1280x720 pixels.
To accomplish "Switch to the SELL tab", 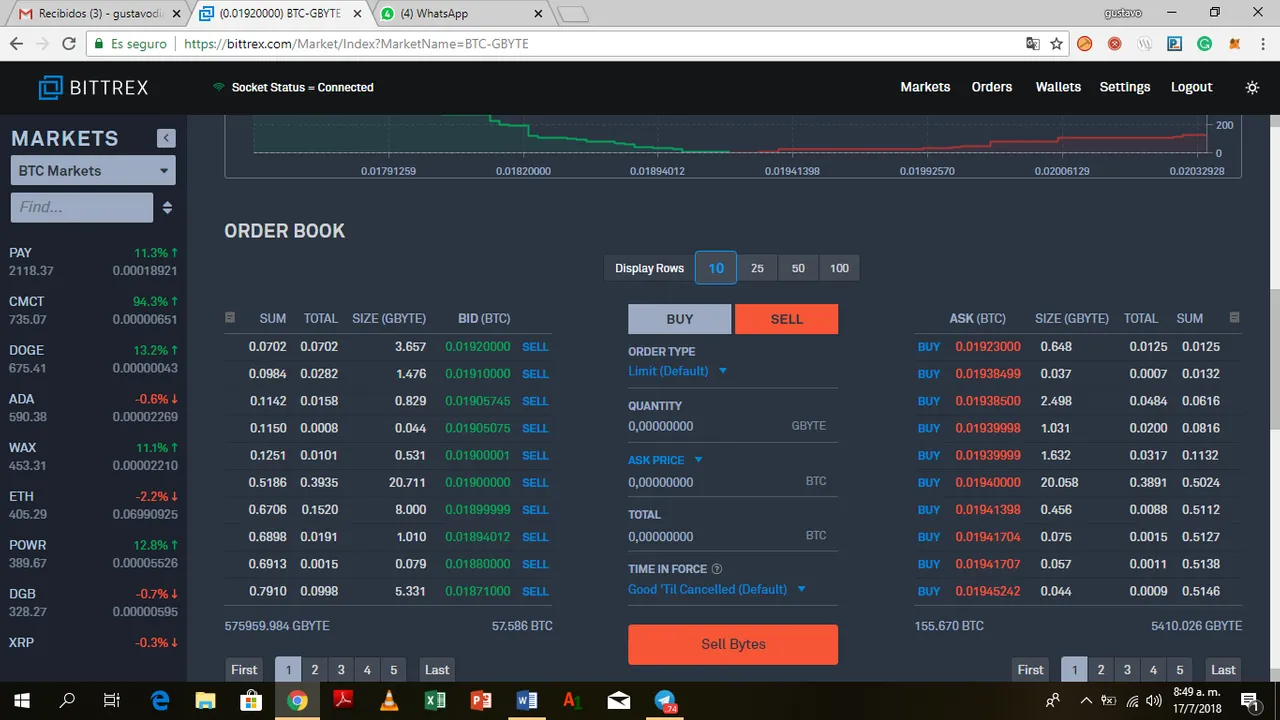I will pos(786,319).
